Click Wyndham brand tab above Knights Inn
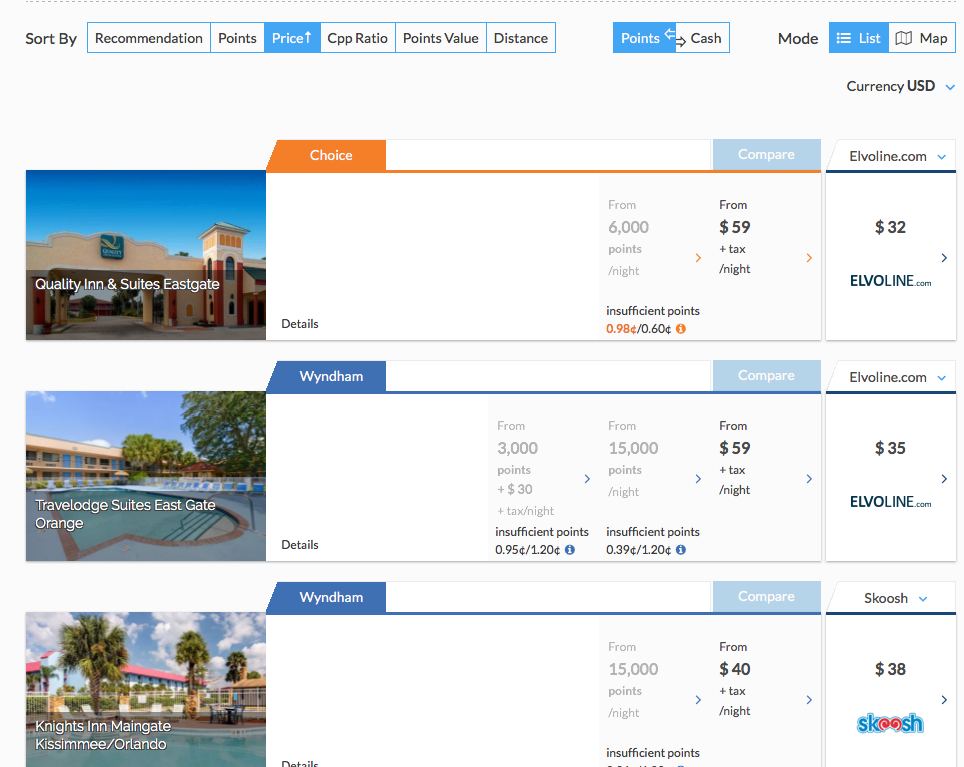 coord(329,597)
